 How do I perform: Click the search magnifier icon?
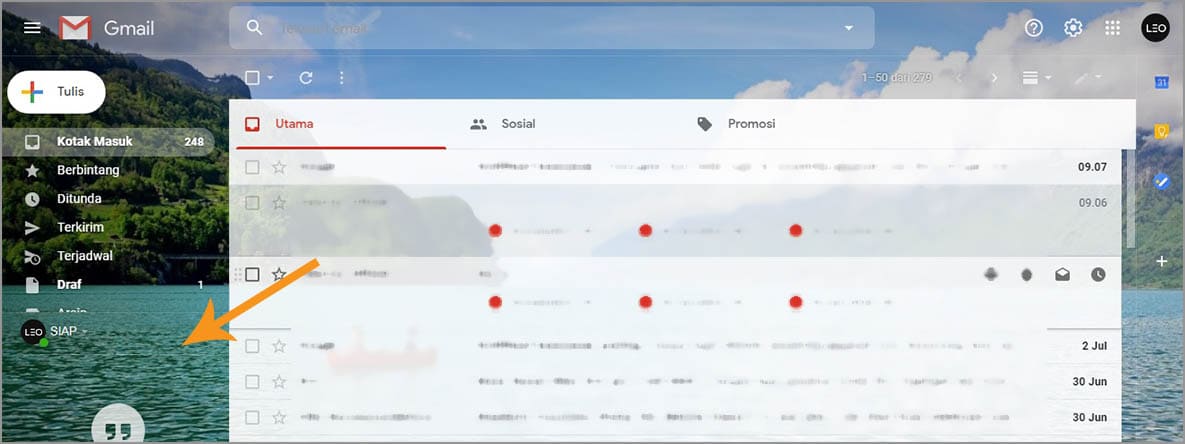255,28
